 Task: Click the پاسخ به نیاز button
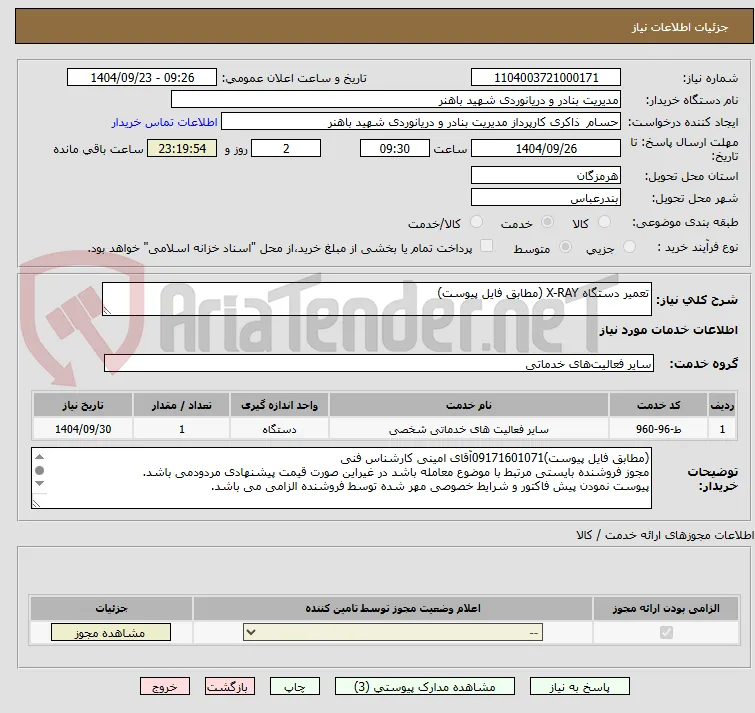pyautogui.click(x=579, y=687)
